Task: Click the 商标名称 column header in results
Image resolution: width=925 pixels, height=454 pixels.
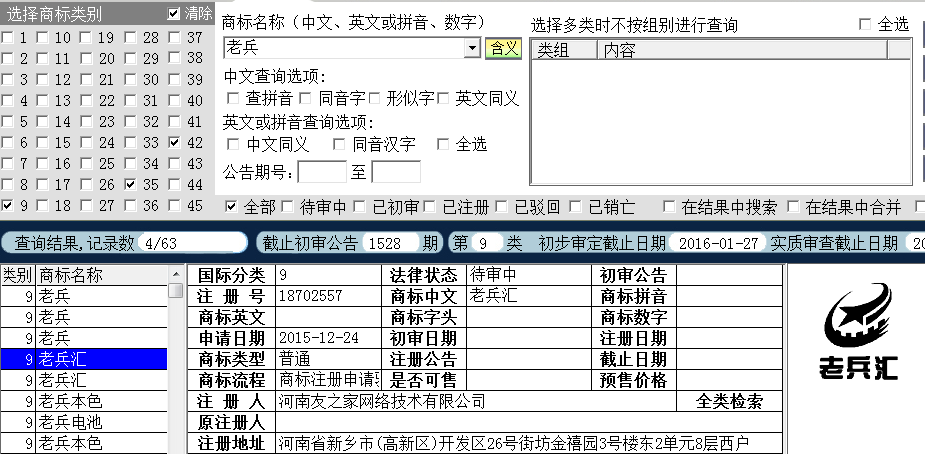Action: click(x=101, y=275)
